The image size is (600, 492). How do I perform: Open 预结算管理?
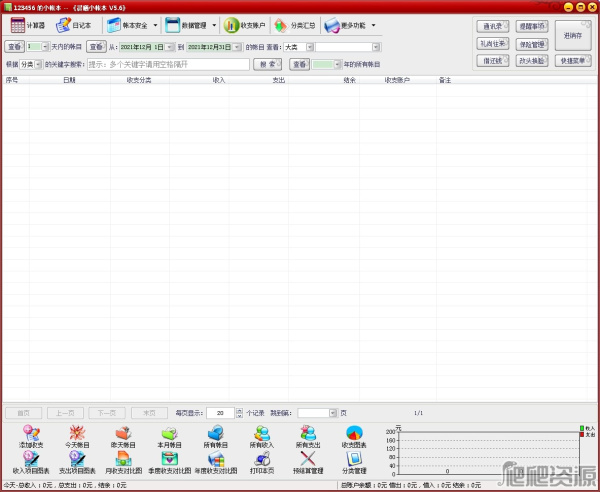click(x=308, y=460)
